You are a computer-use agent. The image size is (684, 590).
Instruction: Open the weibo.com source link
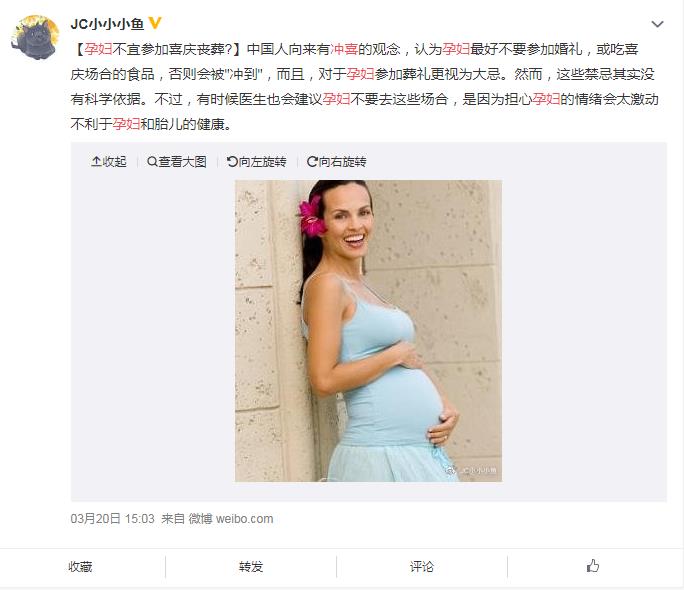click(244, 518)
